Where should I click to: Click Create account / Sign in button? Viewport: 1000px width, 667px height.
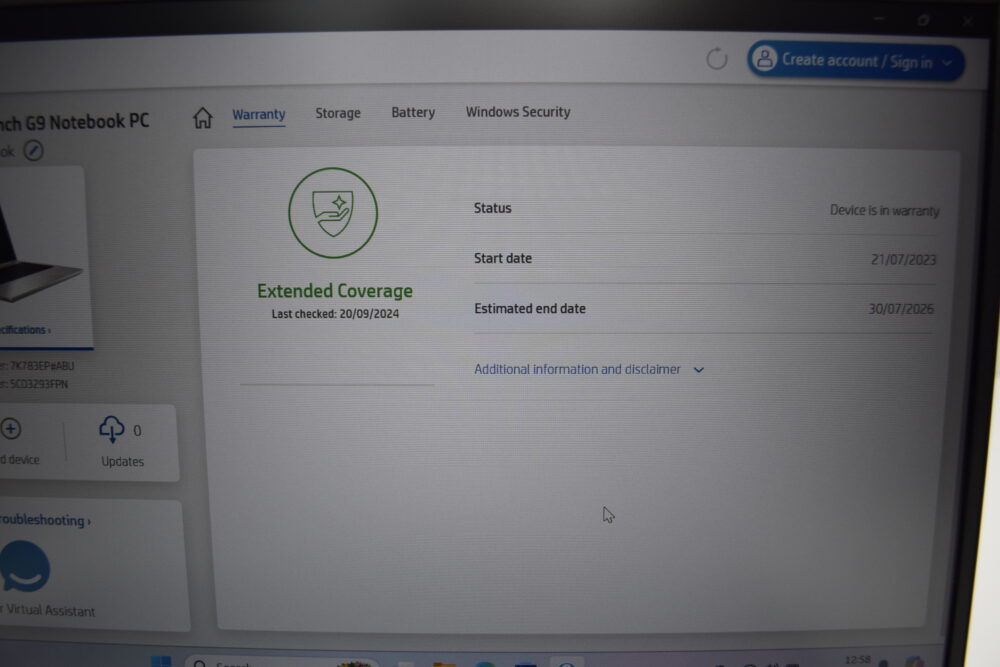pyautogui.click(x=855, y=62)
